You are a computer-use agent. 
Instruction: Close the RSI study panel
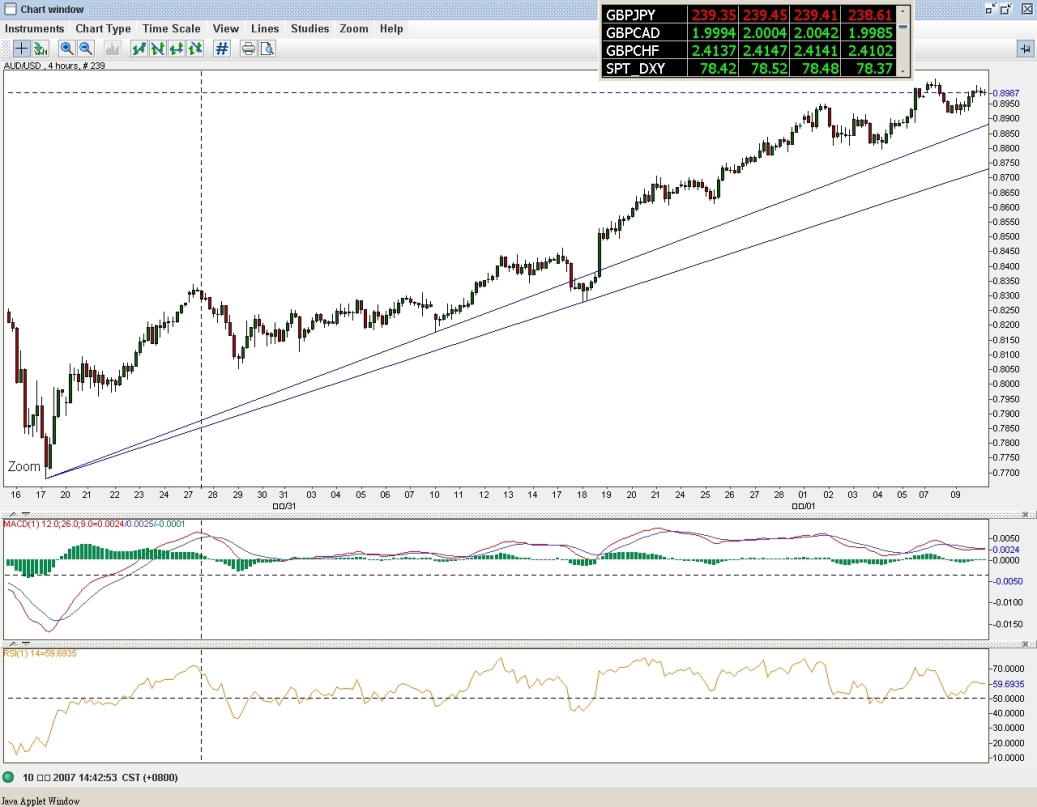(x=1026, y=643)
